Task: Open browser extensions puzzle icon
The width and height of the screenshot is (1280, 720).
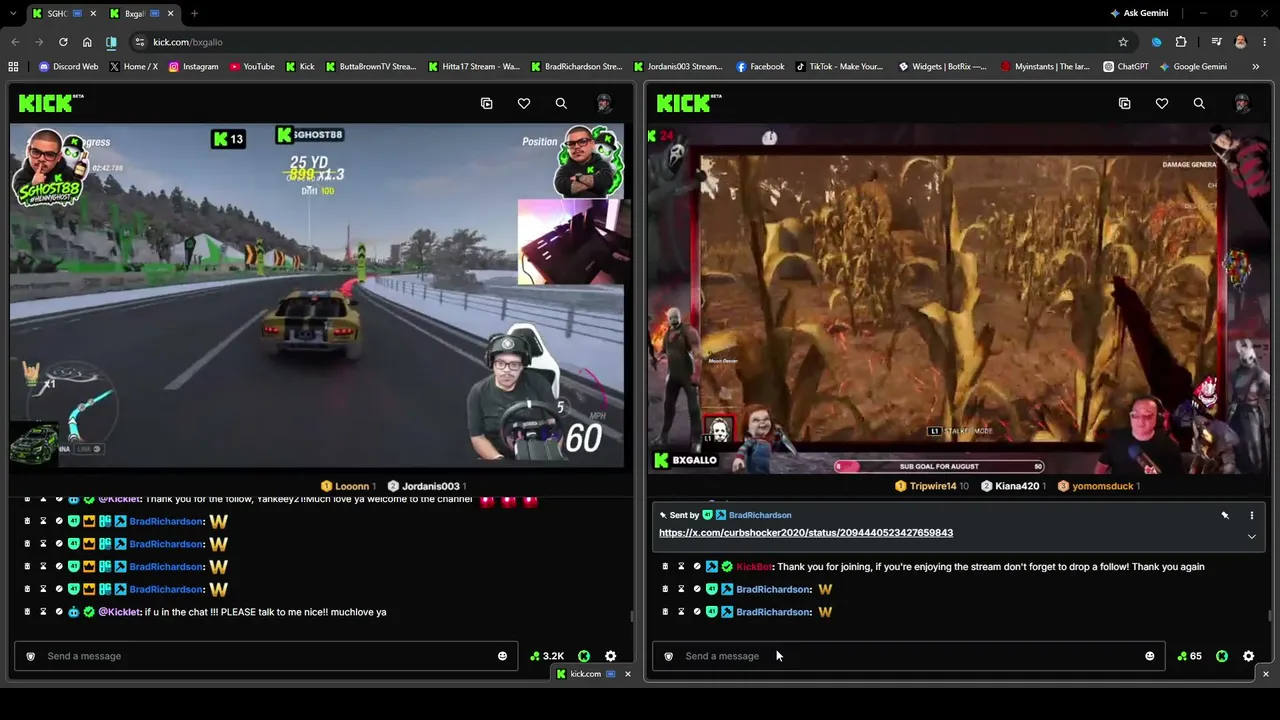Action: point(1181,42)
